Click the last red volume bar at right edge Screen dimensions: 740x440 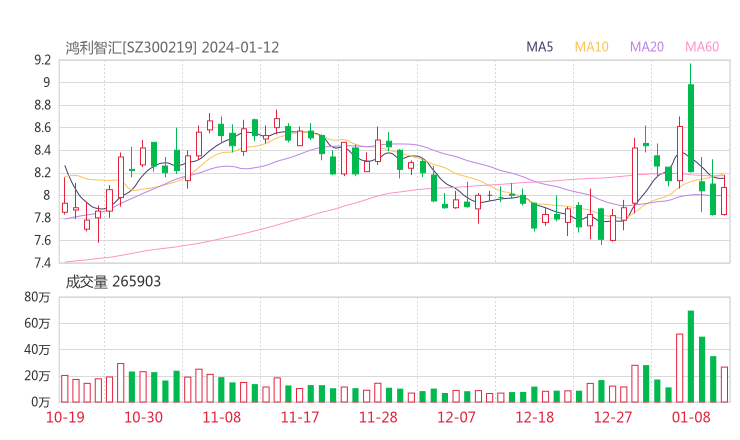(724, 385)
